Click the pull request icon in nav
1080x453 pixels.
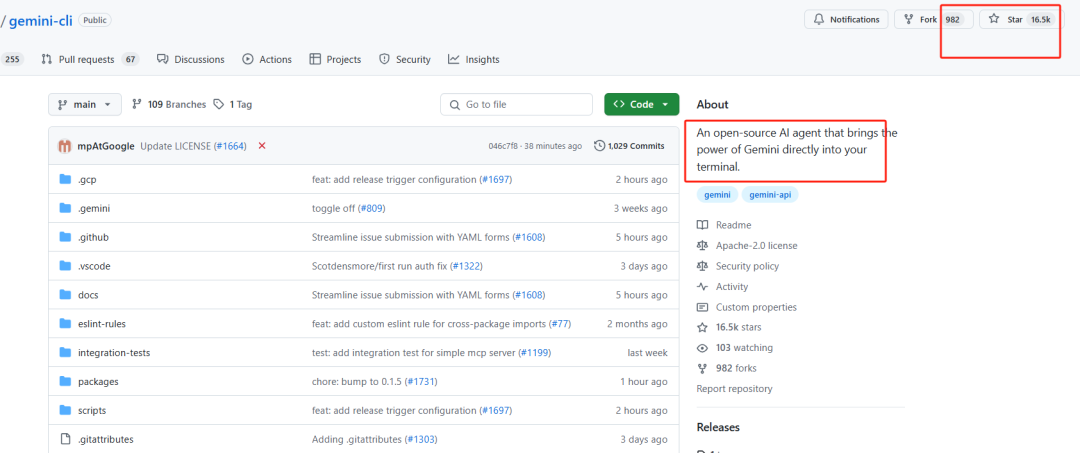(x=47, y=59)
